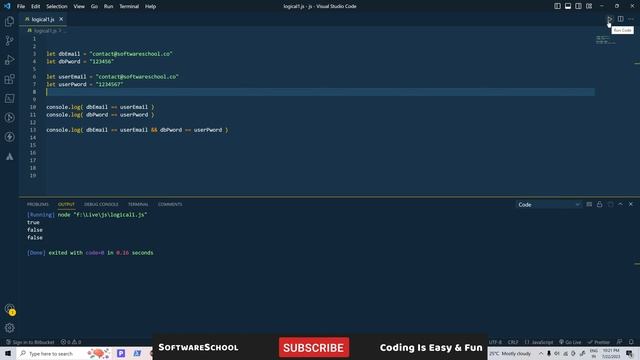Change the UTF-8 file encoding
This screenshot has width=640, height=360.
point(495,342)
